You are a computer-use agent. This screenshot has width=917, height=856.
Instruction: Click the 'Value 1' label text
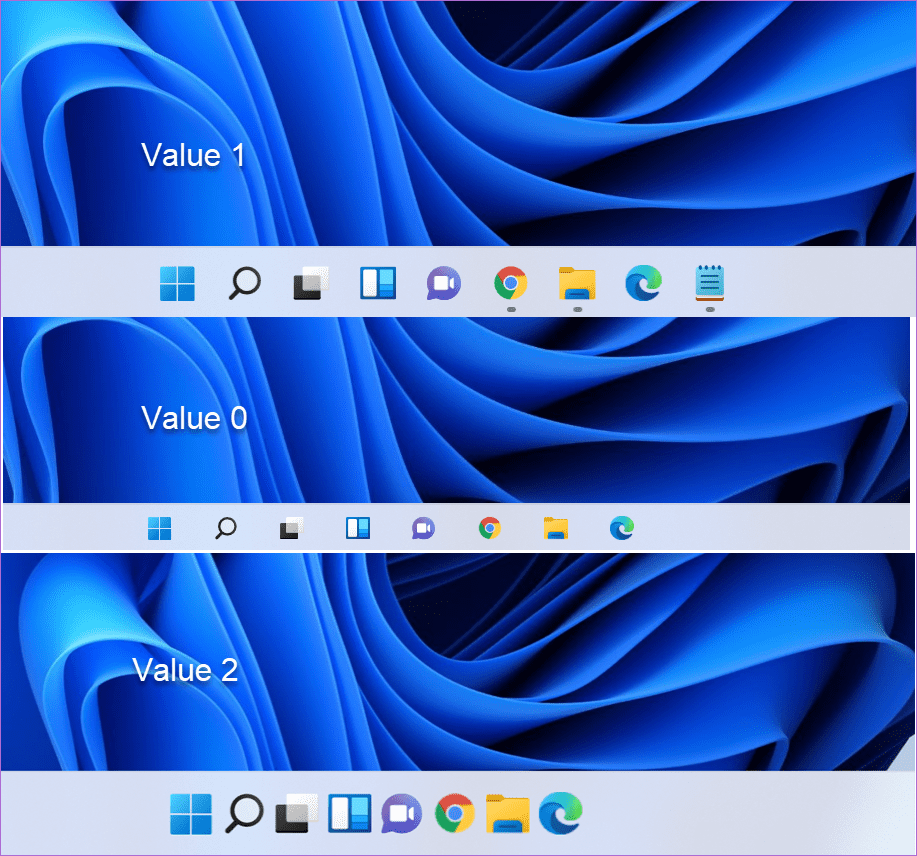pos(193,156)
